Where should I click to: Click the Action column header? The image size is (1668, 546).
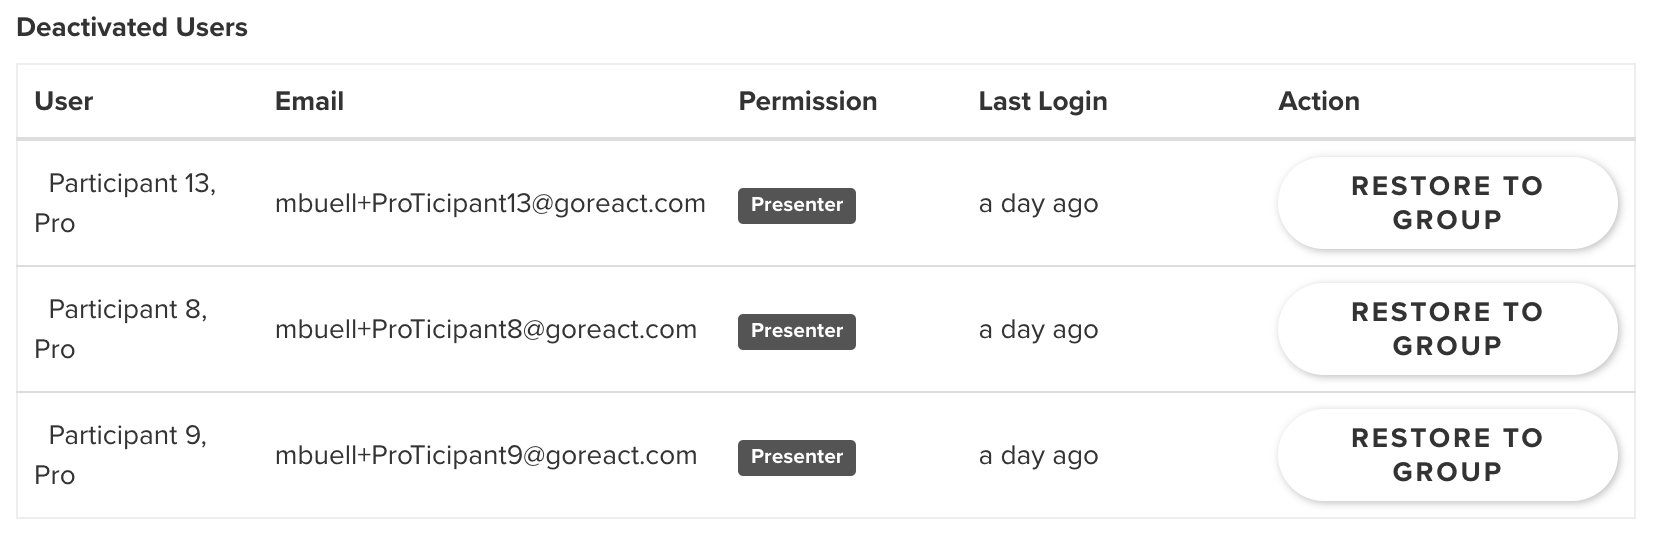1319,101
